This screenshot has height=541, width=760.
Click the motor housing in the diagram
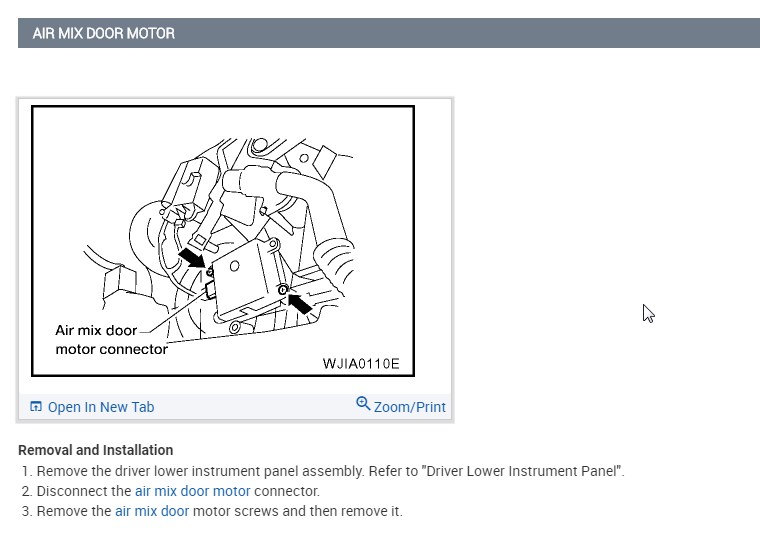[247, 280]
